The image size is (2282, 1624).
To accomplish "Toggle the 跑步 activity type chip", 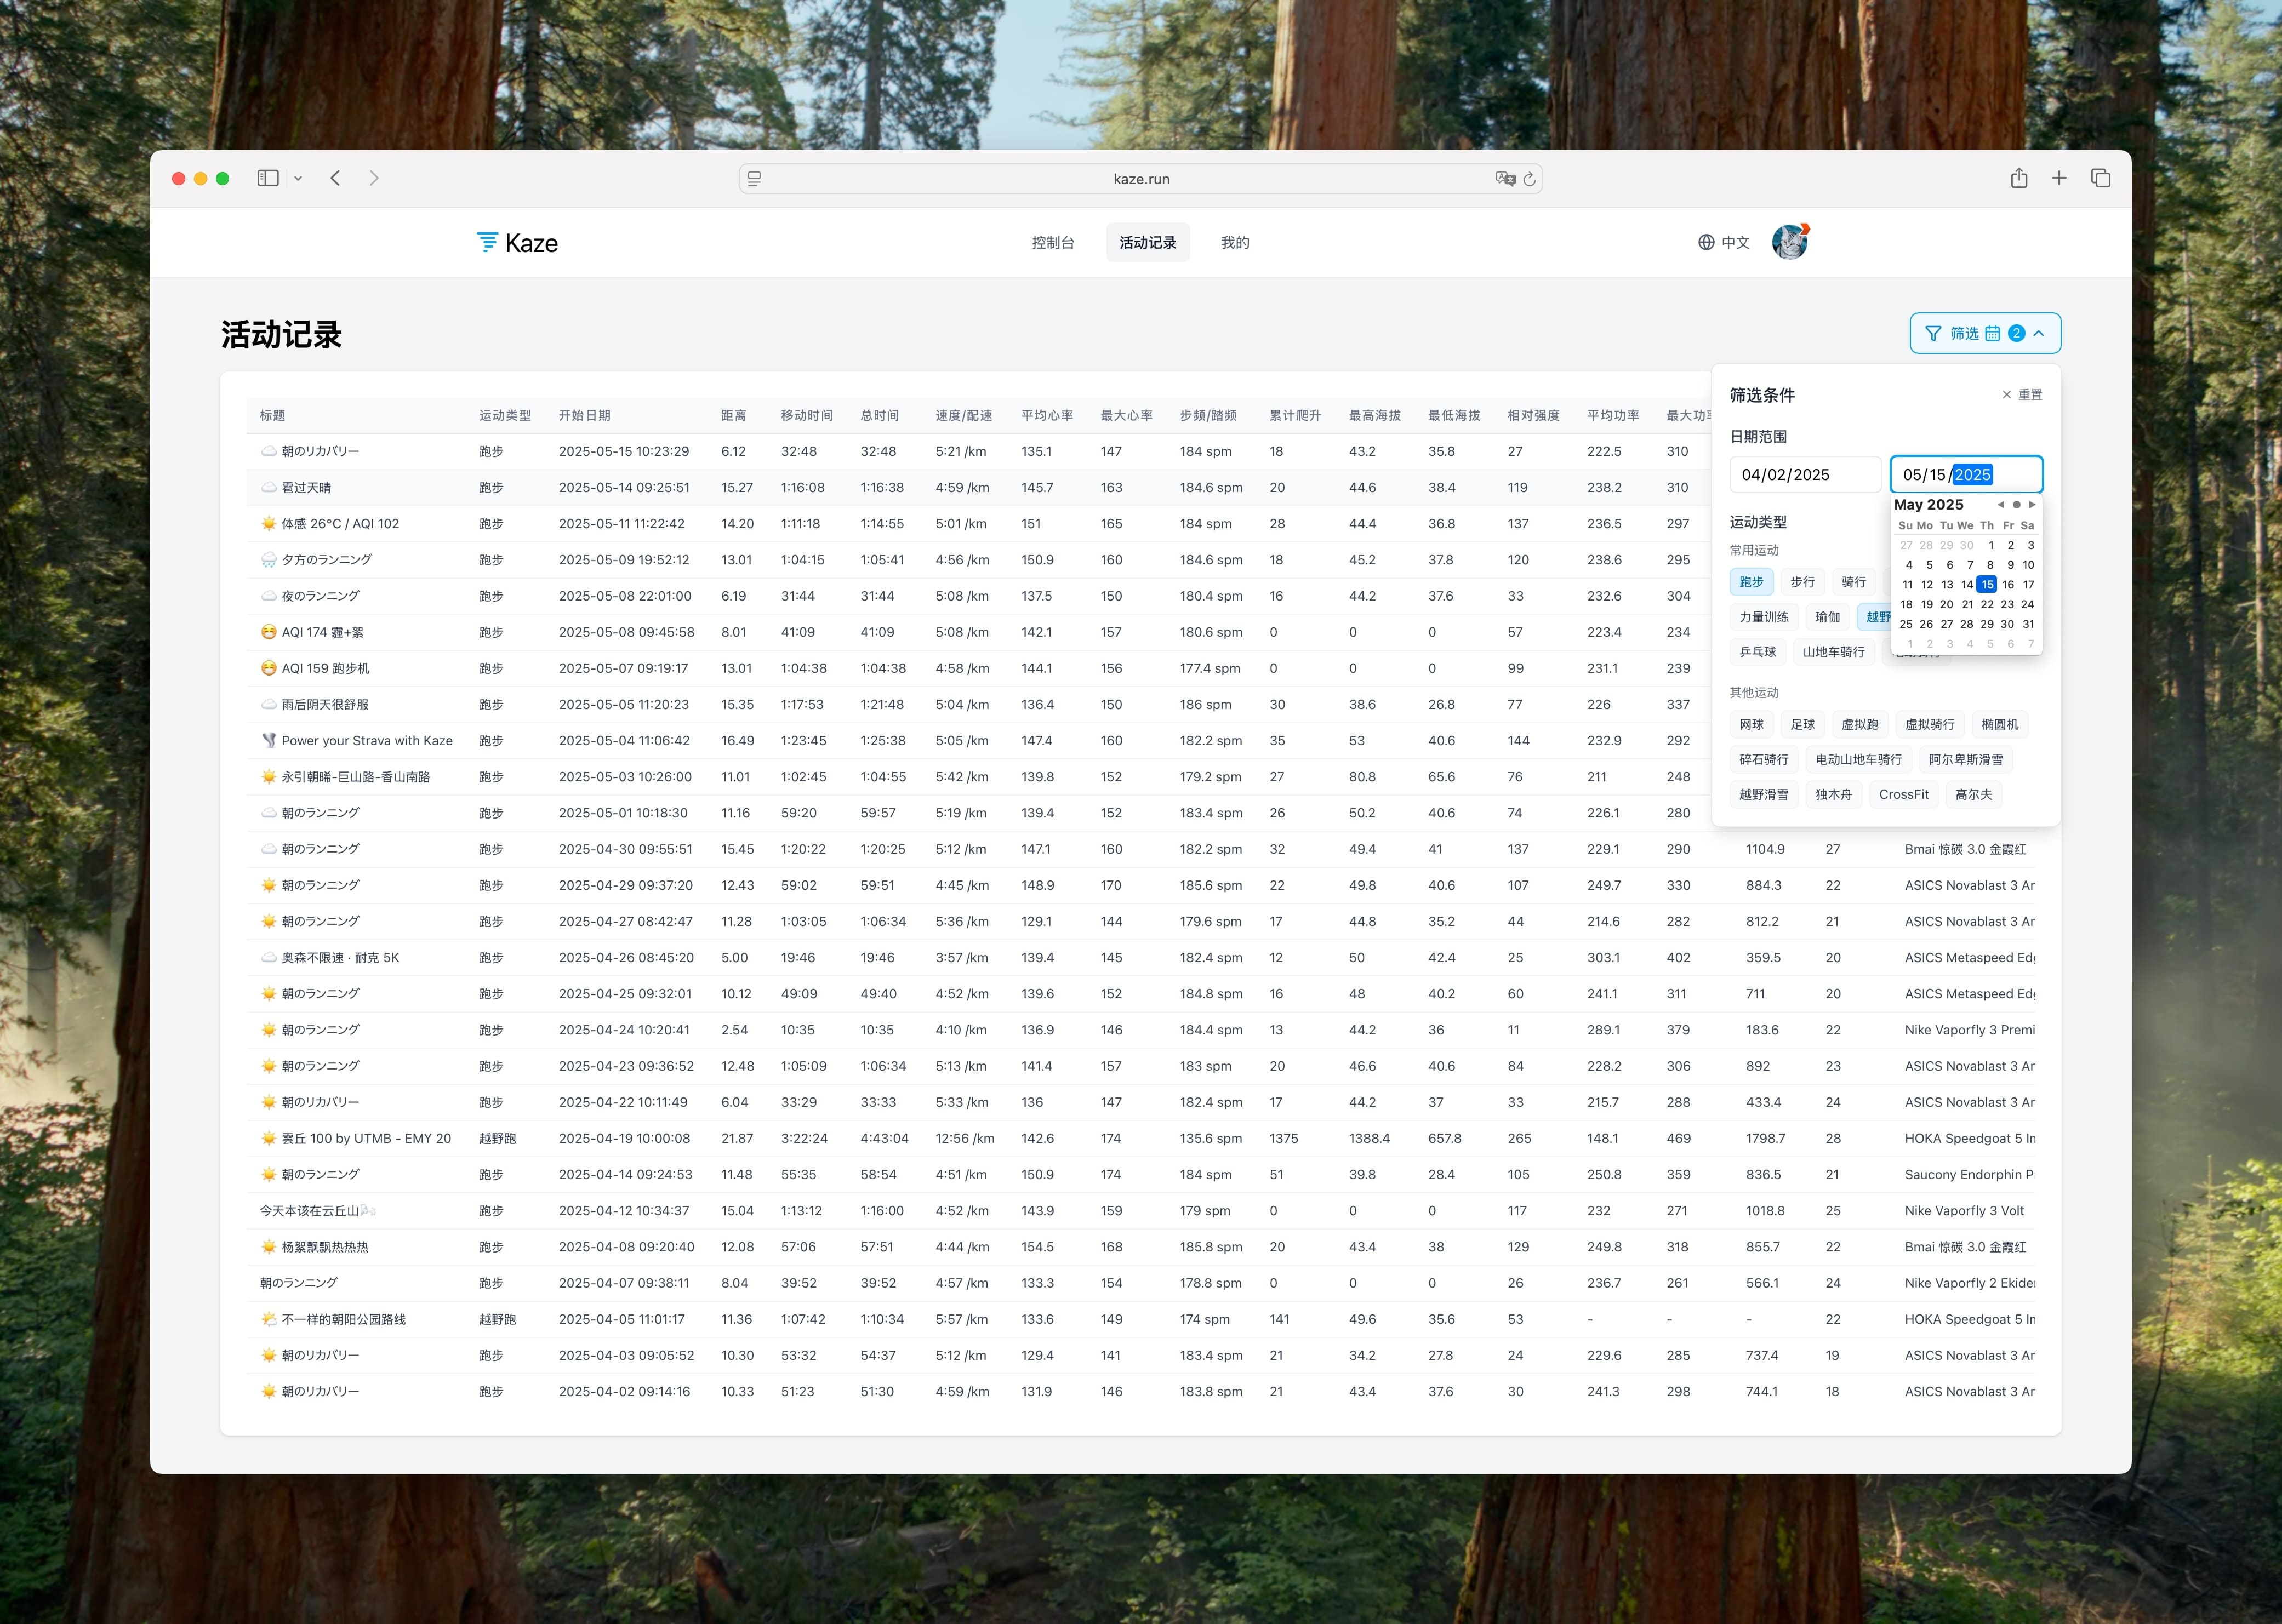I will (1751, 582).
